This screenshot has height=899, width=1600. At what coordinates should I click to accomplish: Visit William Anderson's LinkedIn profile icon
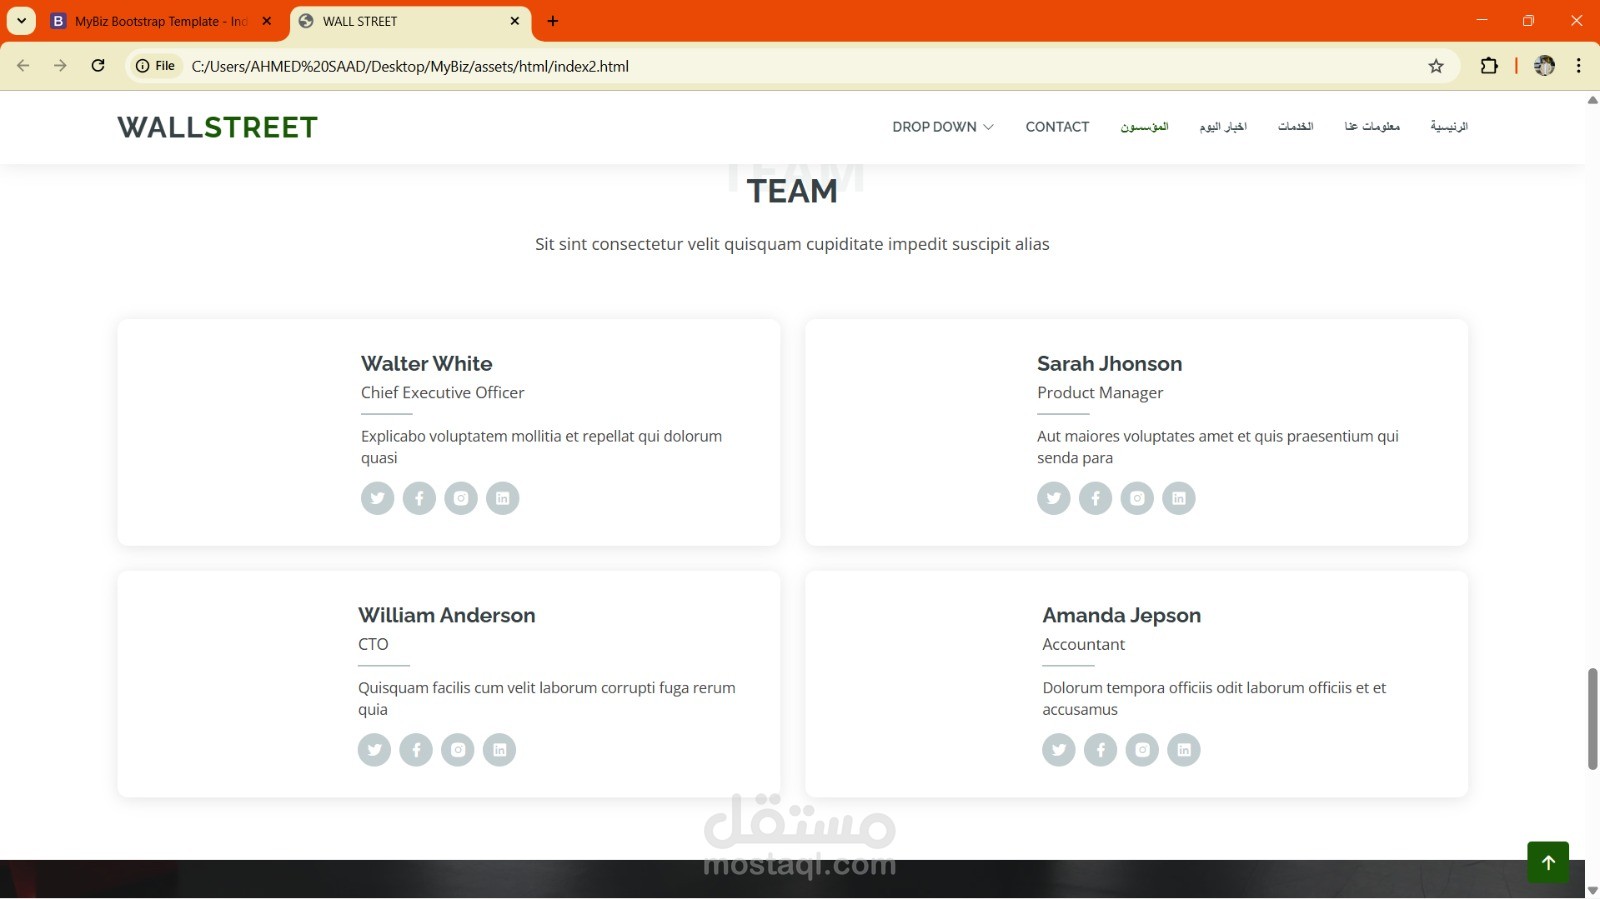point(500,750)
